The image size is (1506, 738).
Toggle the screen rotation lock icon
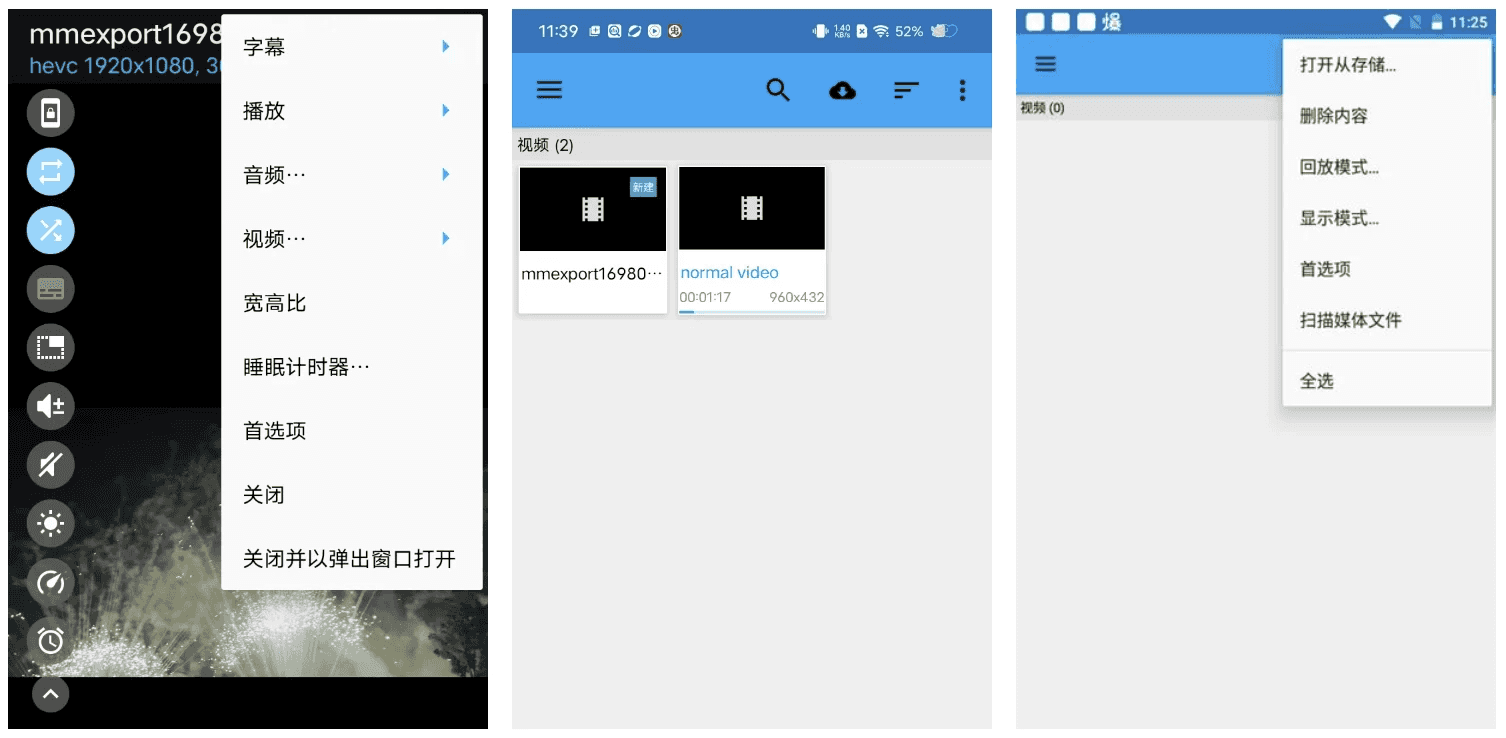50,112
